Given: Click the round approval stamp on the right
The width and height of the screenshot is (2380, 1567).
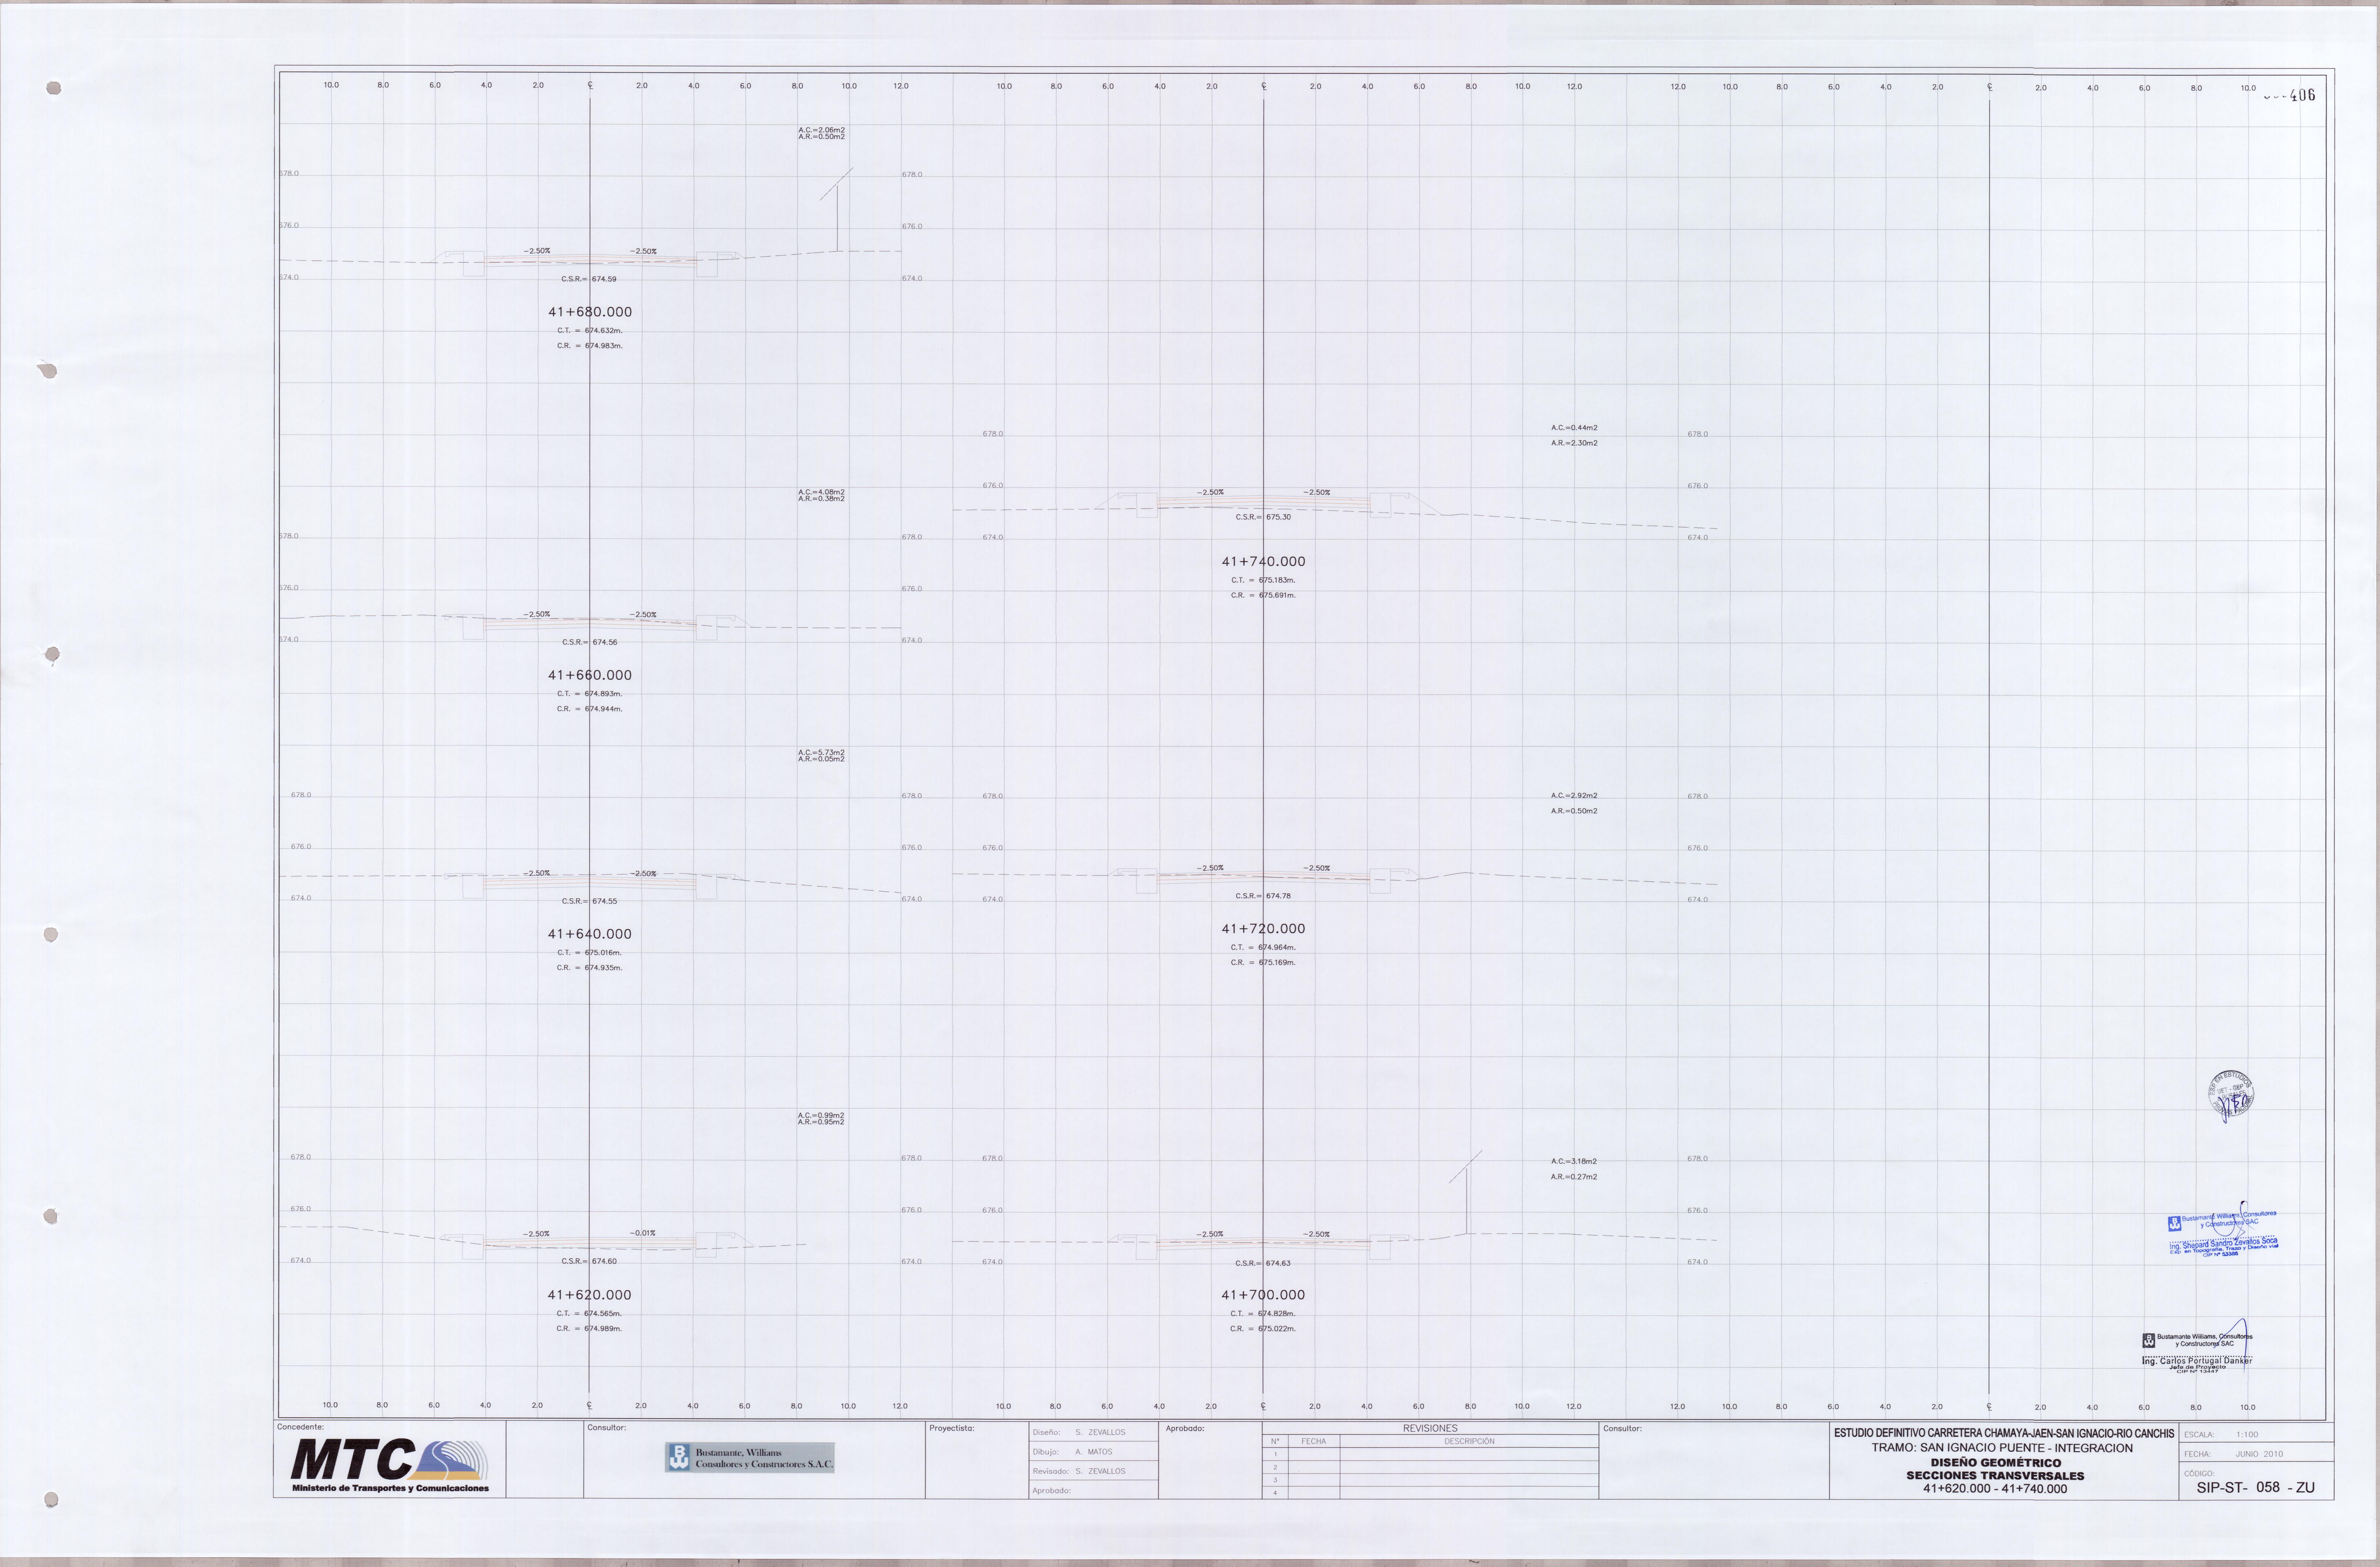Looking at the screenshot, I should (2231, 1096).
